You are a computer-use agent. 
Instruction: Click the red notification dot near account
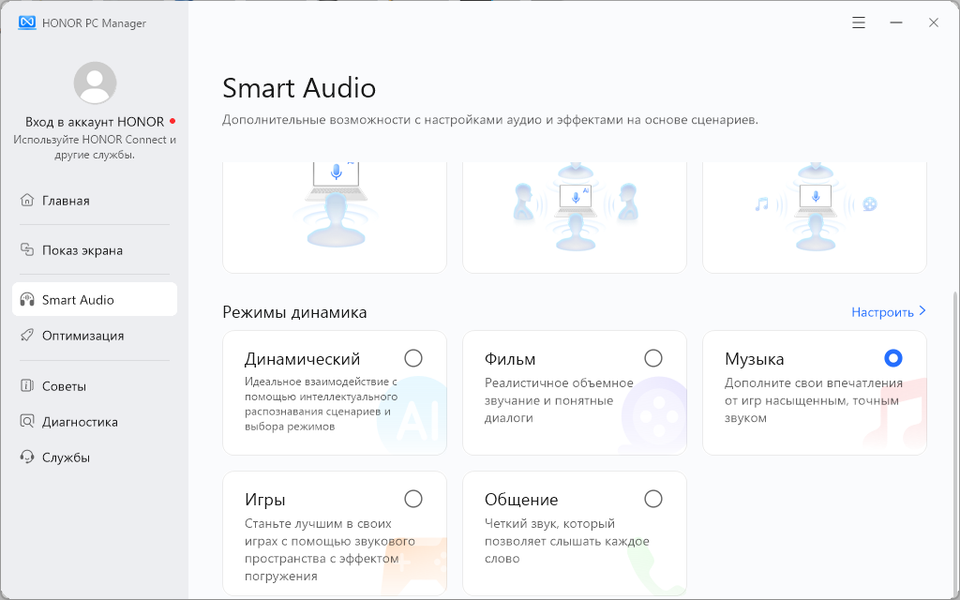click(x=172, y=121)
